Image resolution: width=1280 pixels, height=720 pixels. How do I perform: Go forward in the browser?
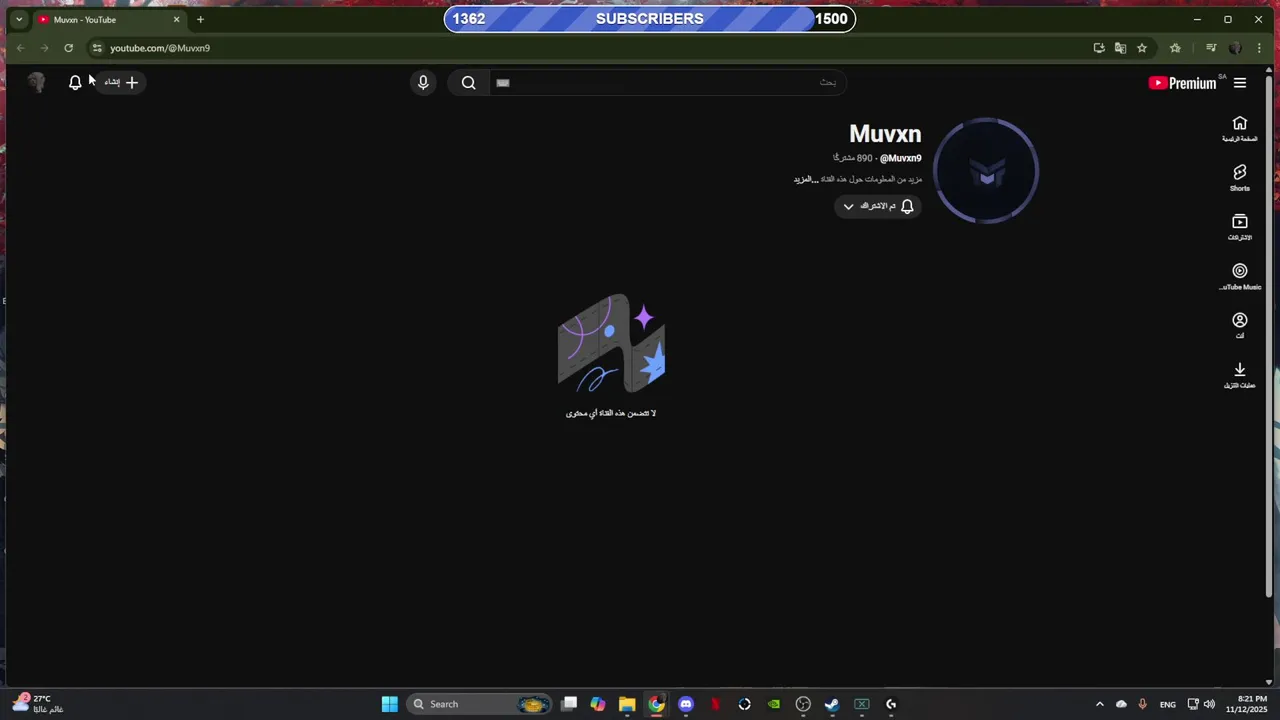44,48
